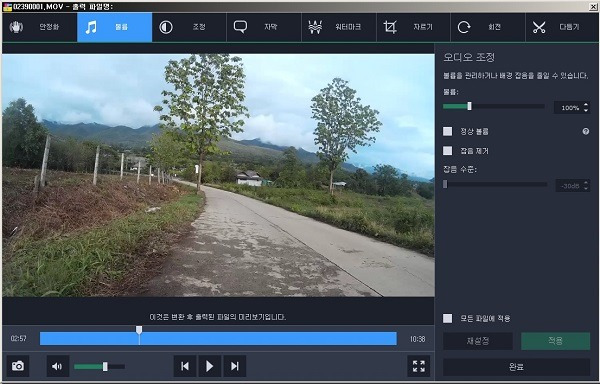Click the blue timeline seek bar
600x384 pixels.
218,338
